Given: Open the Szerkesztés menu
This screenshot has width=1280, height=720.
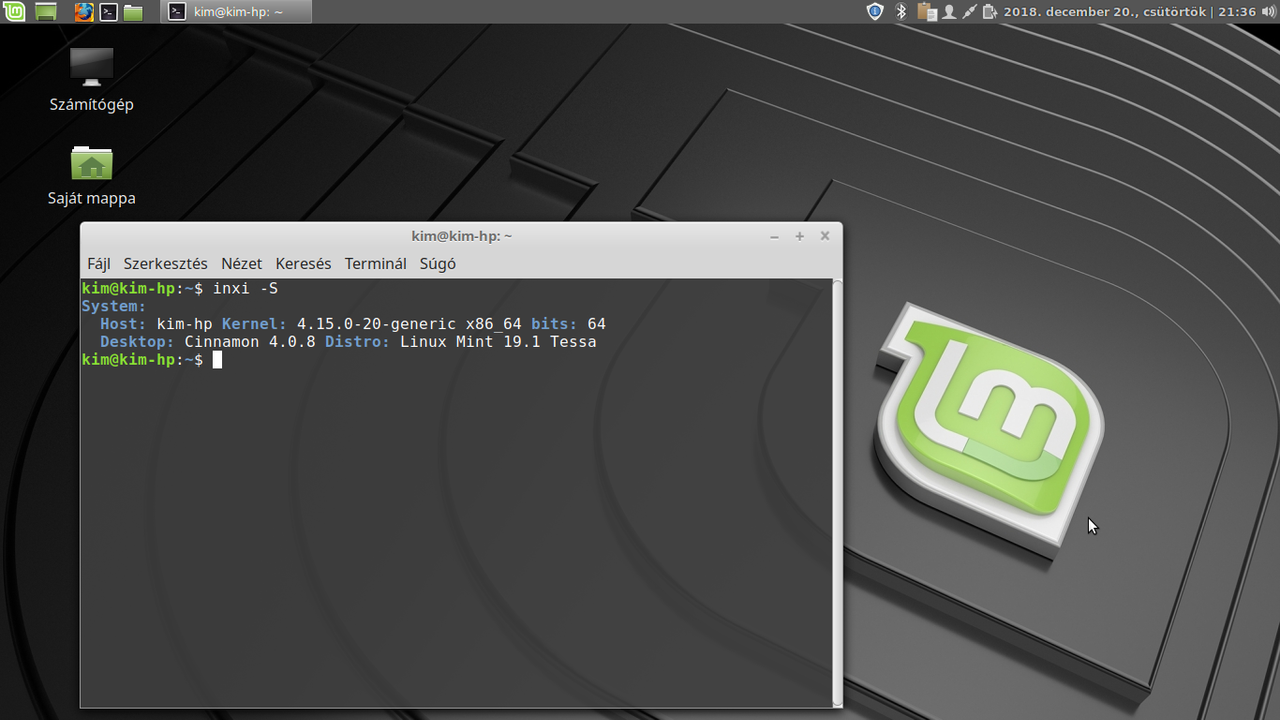Looking at the screenshot, I should point(166,264).
